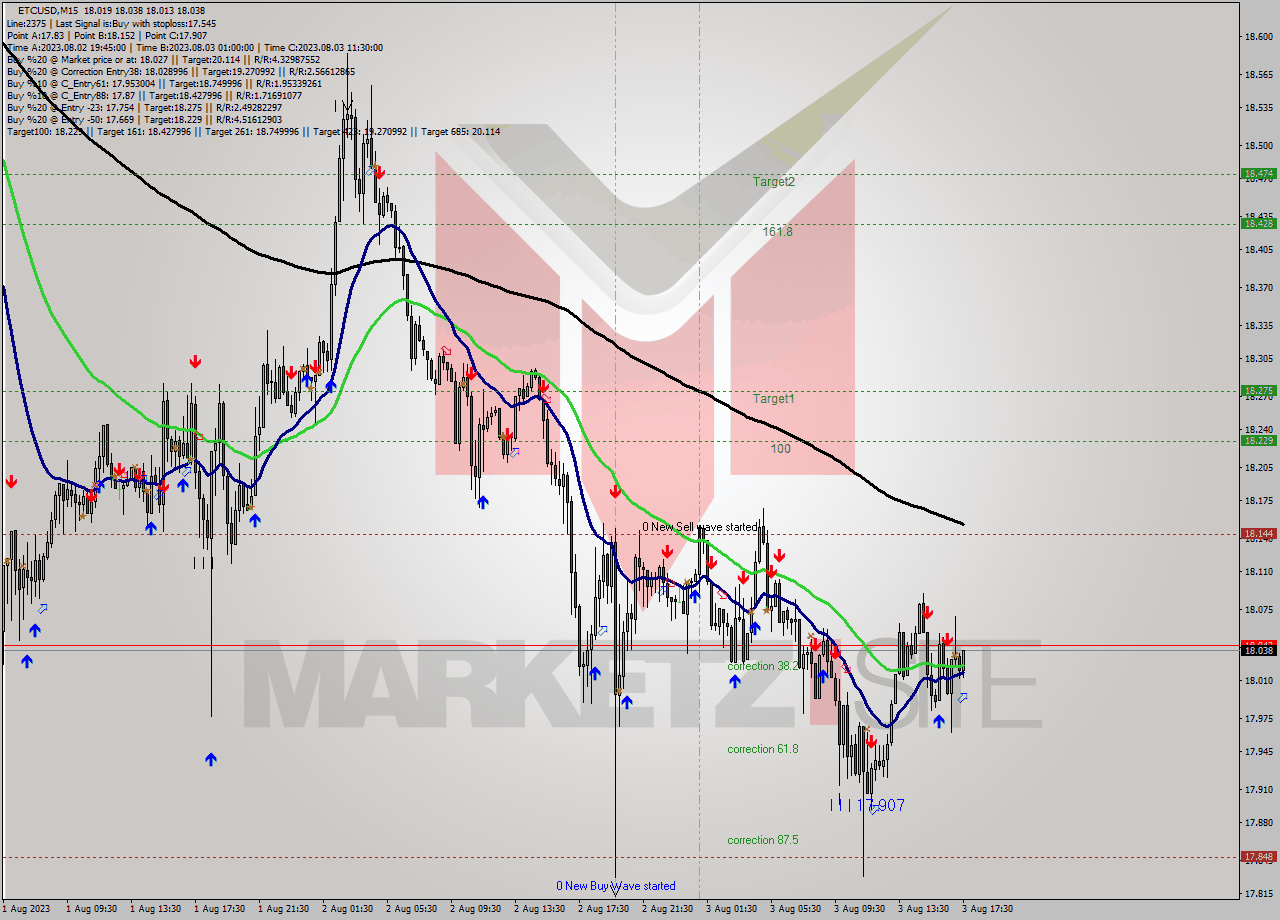Click the ETCUSD,M15 symbol title text
This screenshot has width=1280, height=920.
[47, 10]
